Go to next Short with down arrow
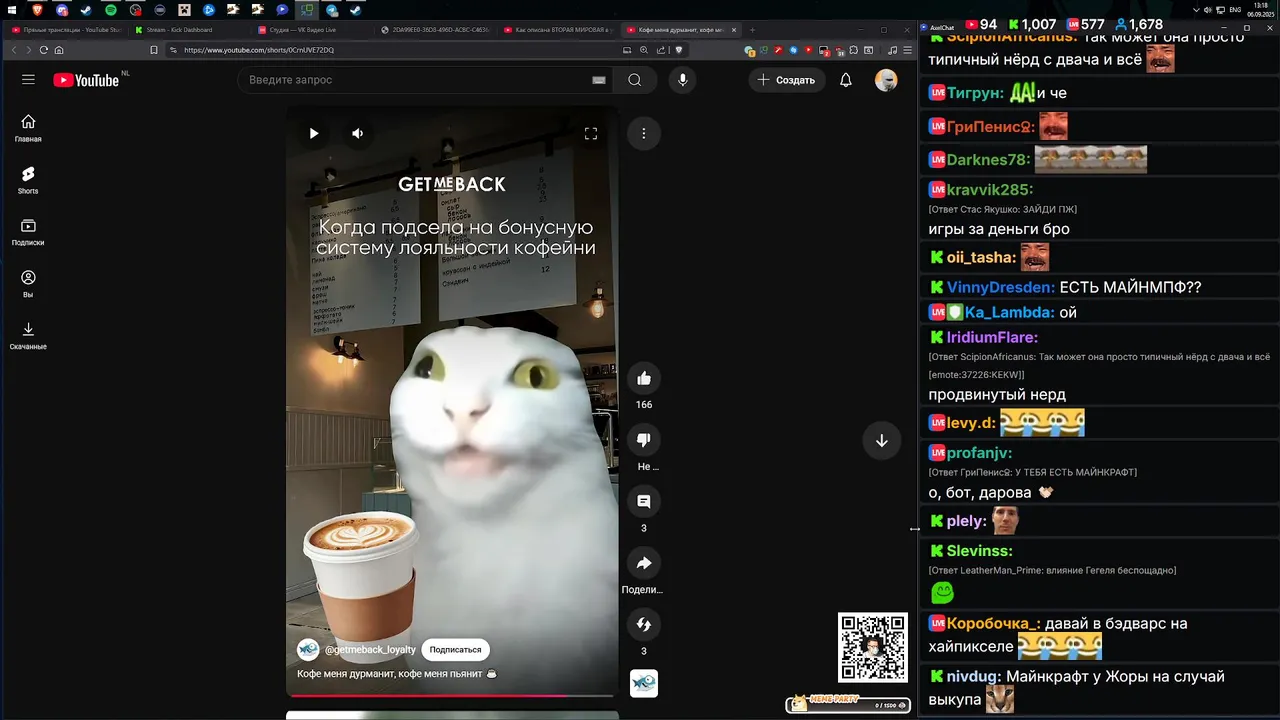 (x=882, y=440)
